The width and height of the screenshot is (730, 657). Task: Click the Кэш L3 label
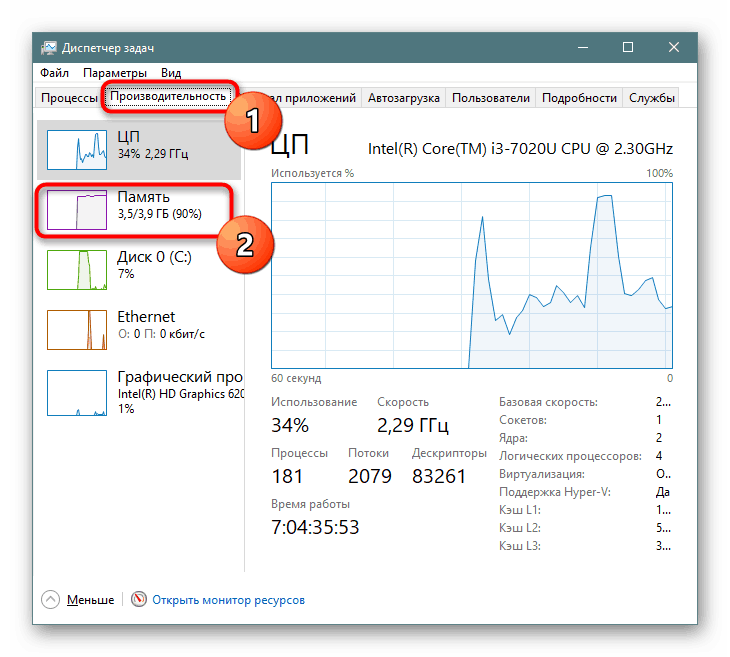(x=520, y=546)
